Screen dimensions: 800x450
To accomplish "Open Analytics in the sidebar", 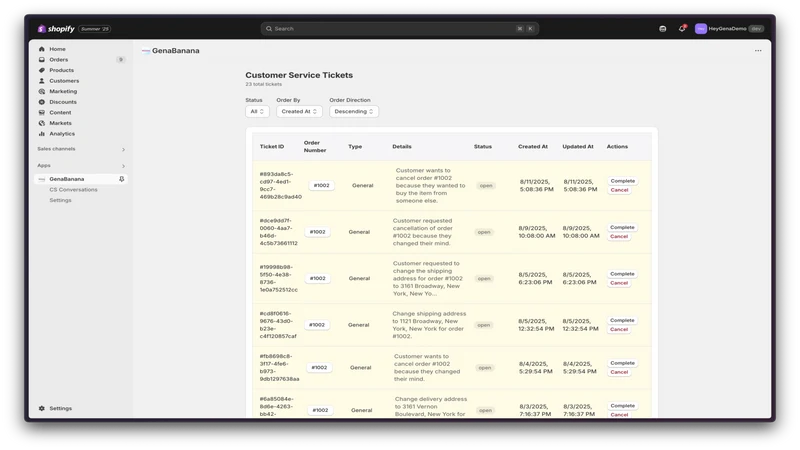I will coord(62,134).
